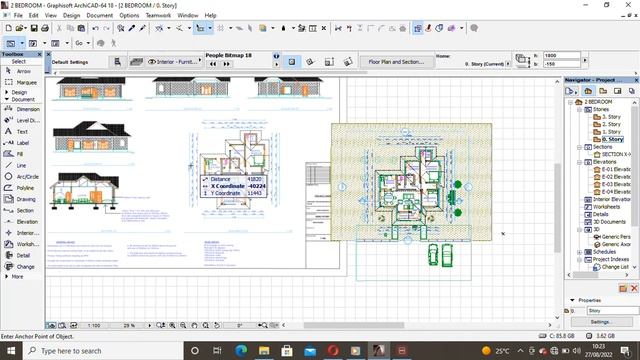Collapse the Document group in Toolbox
This screenshot has width=640, height=360.
click(7, 99)
